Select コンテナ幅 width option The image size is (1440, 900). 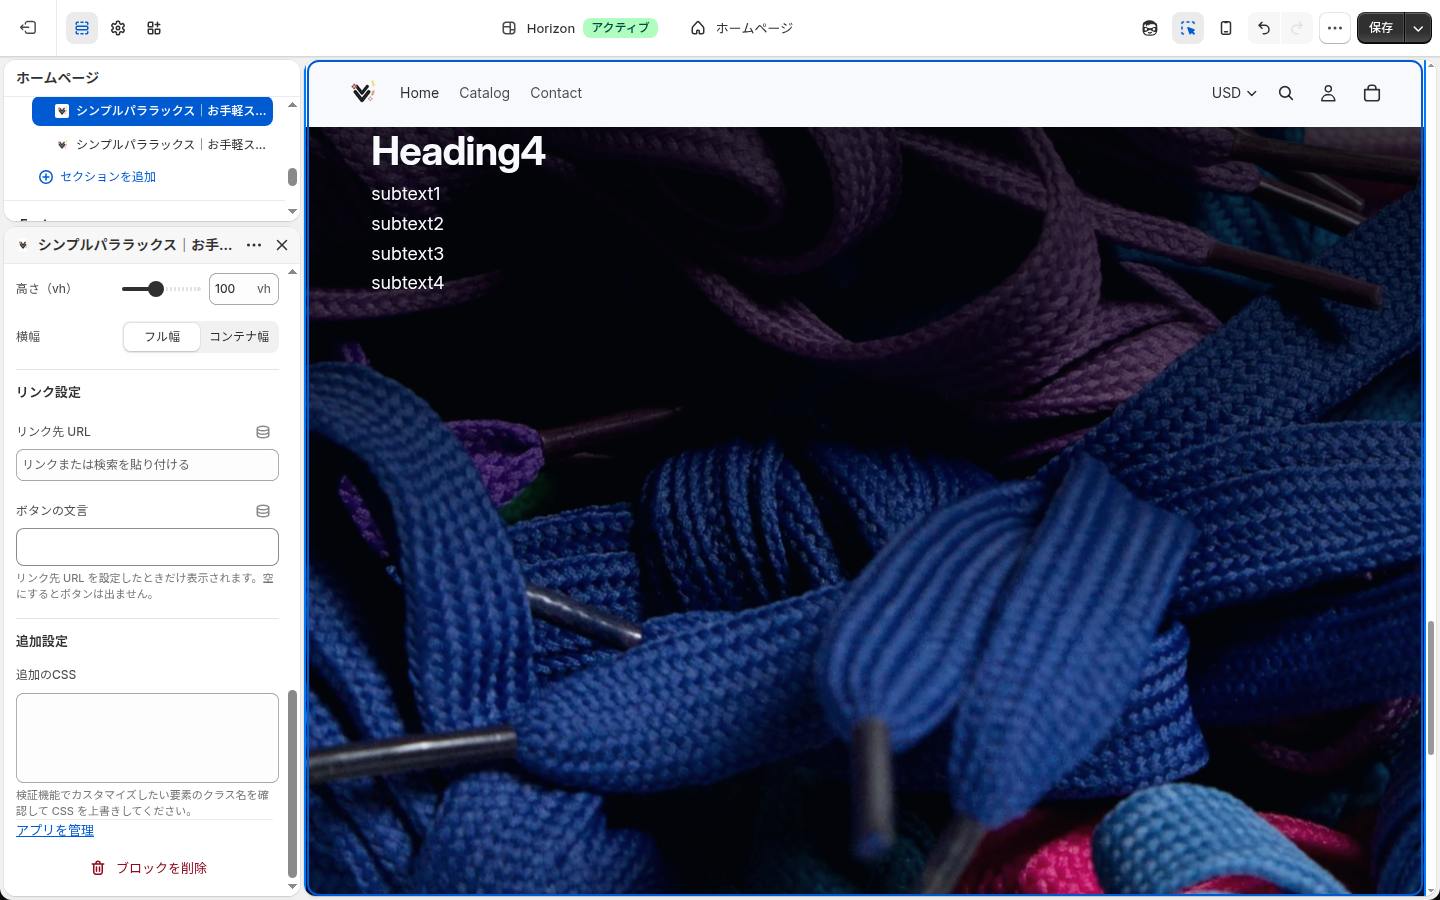[239, 337]
